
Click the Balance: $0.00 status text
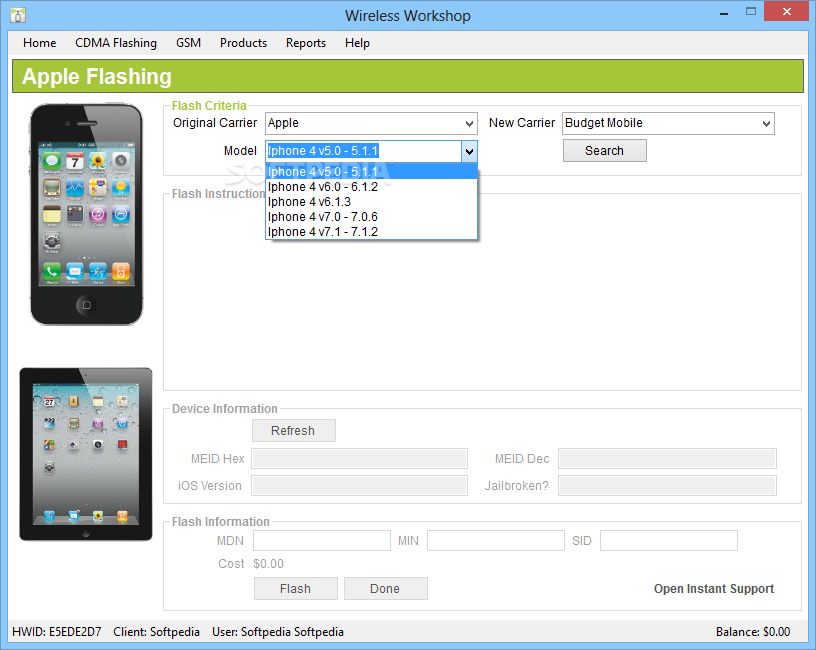[x=753, y=632]
